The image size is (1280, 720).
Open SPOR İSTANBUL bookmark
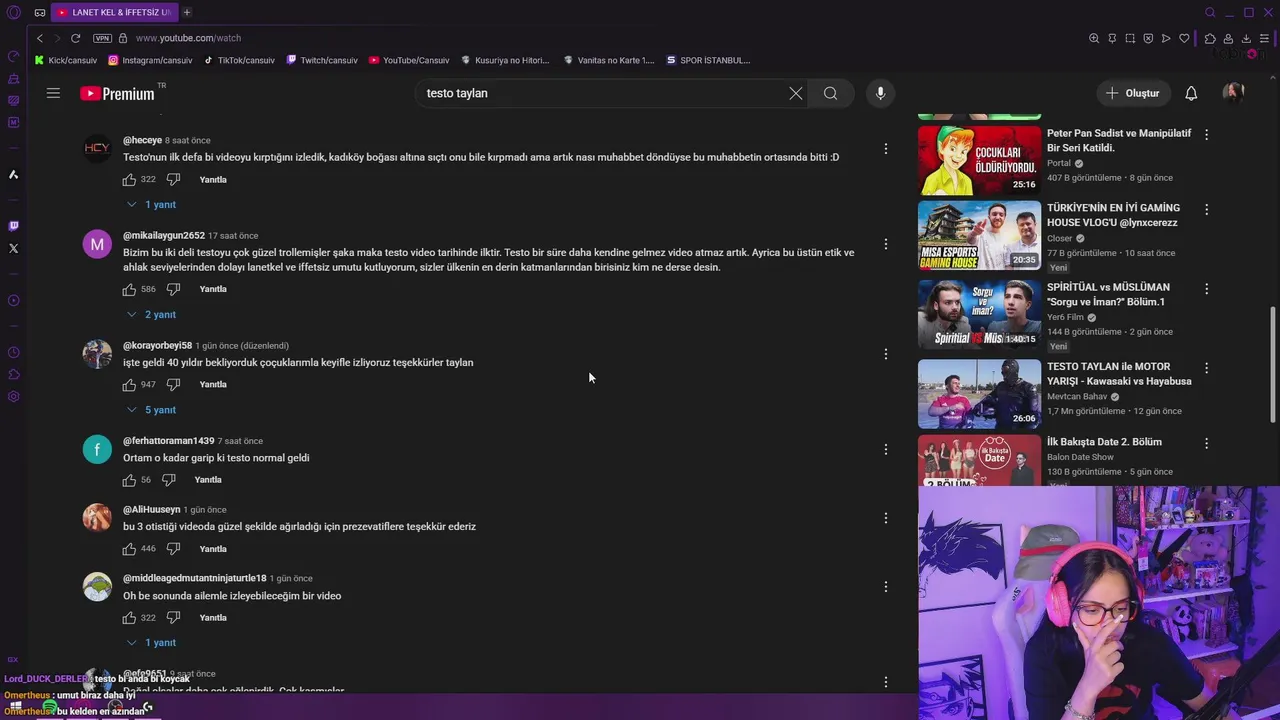pos(708,60)
